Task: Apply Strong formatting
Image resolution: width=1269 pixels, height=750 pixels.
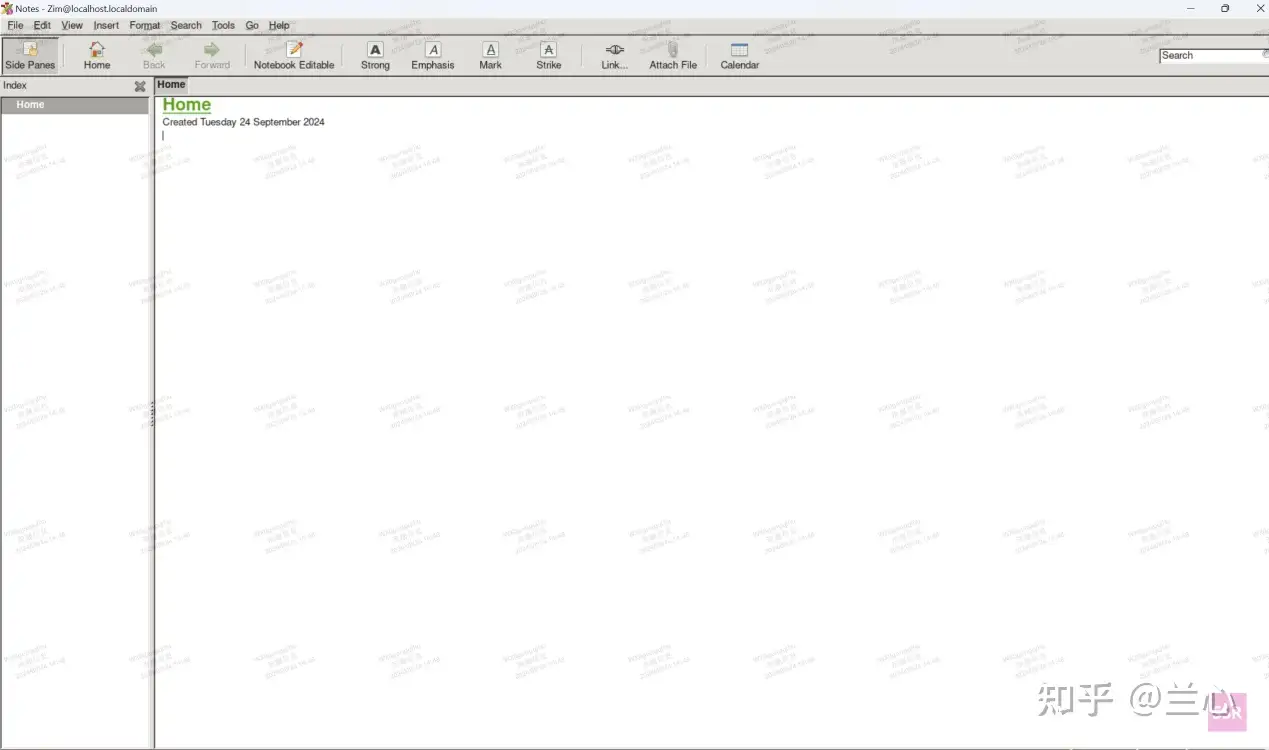Action: (375, 55)
